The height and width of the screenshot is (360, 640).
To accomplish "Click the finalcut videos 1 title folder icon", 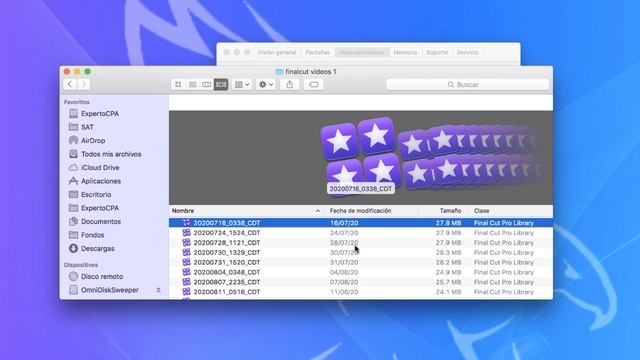I will (279, 72).
